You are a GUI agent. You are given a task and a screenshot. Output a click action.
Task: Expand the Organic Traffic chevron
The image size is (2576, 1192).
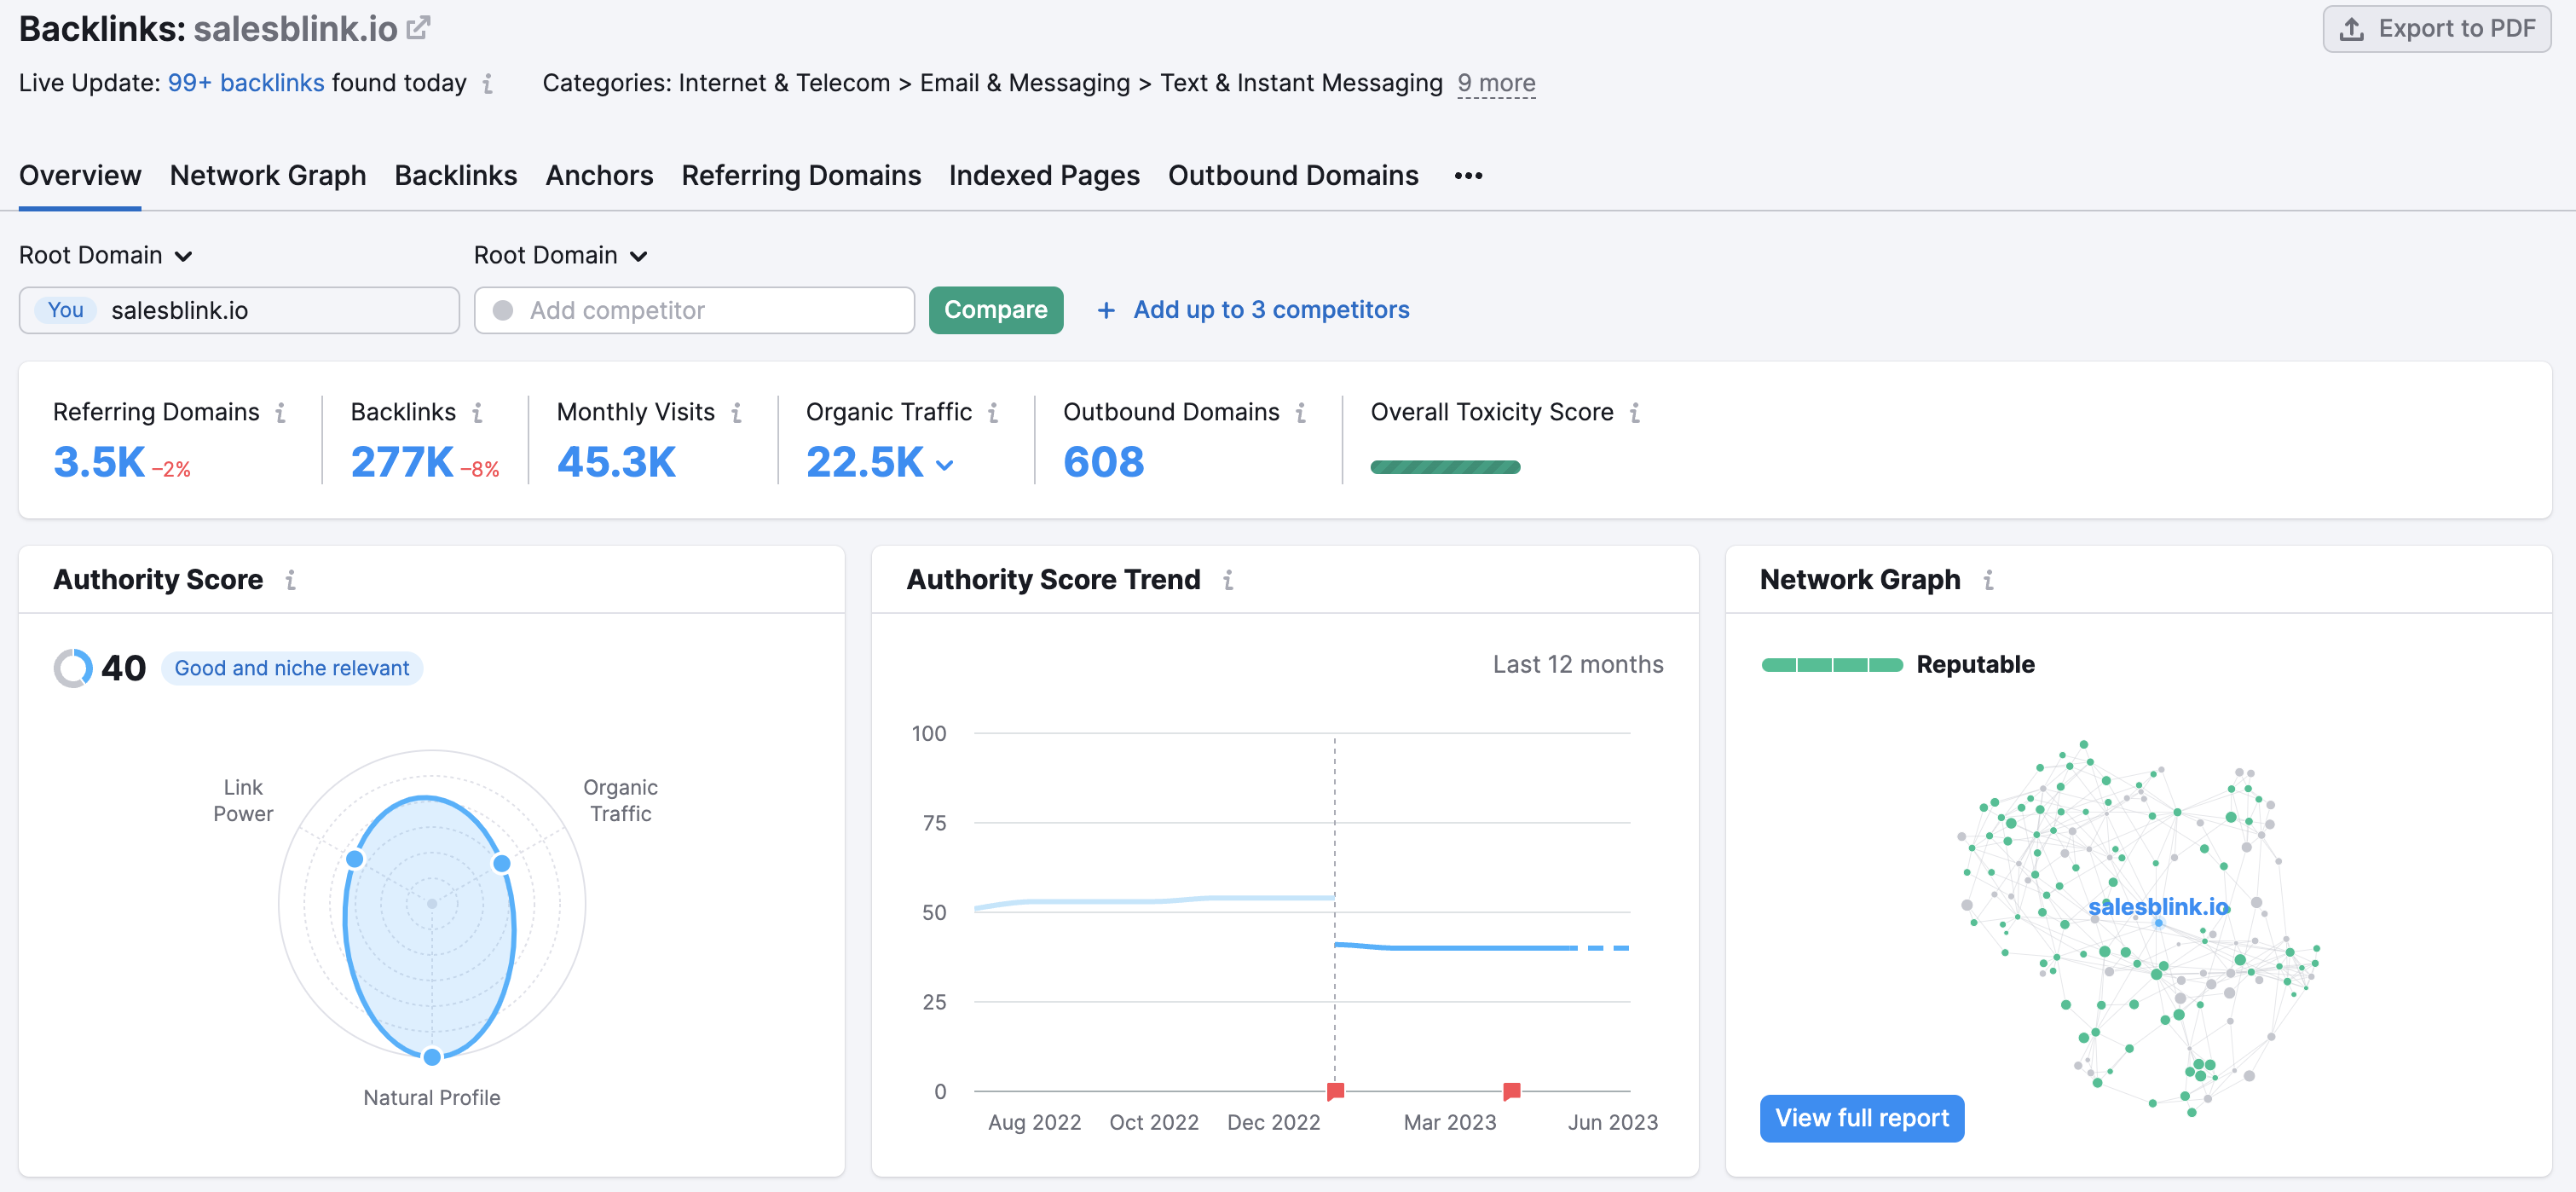(x=944, y=465)
